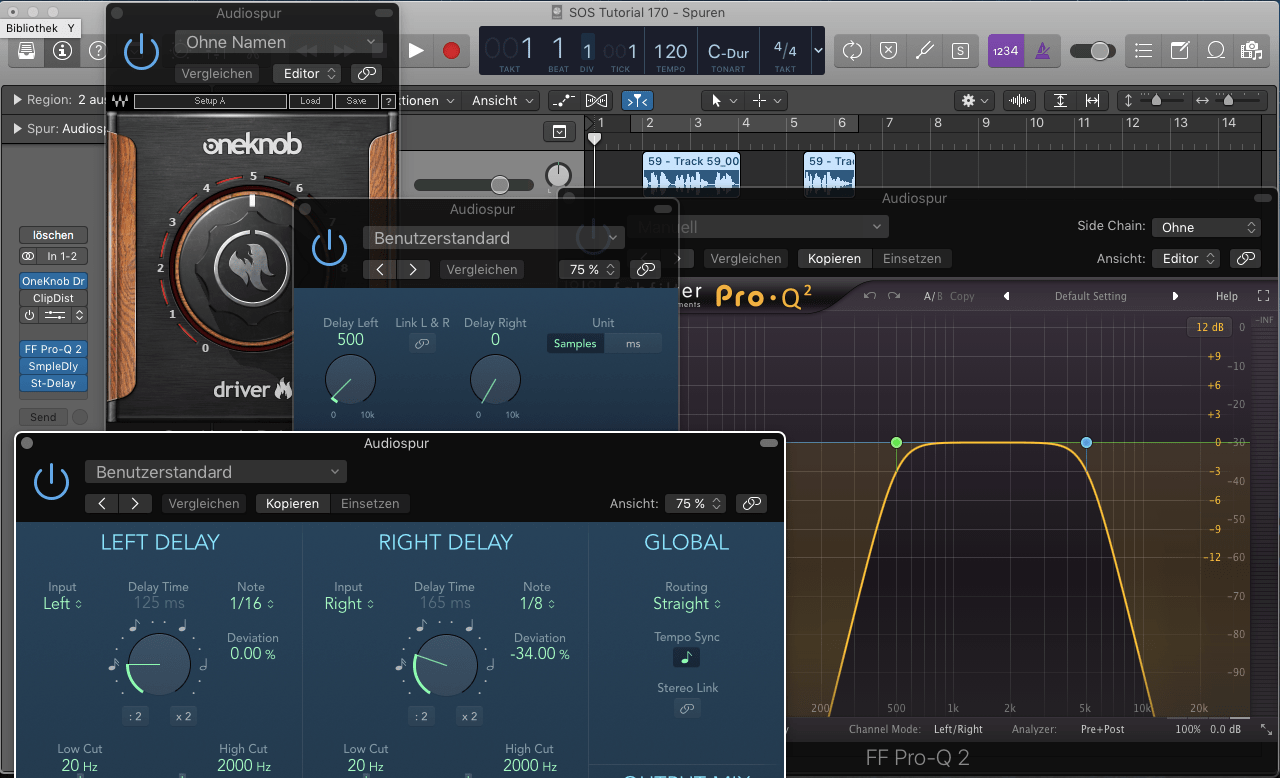1280x778 pixels.
Task: Select ms unit in Sample Delay
Action: pos(633,343)
